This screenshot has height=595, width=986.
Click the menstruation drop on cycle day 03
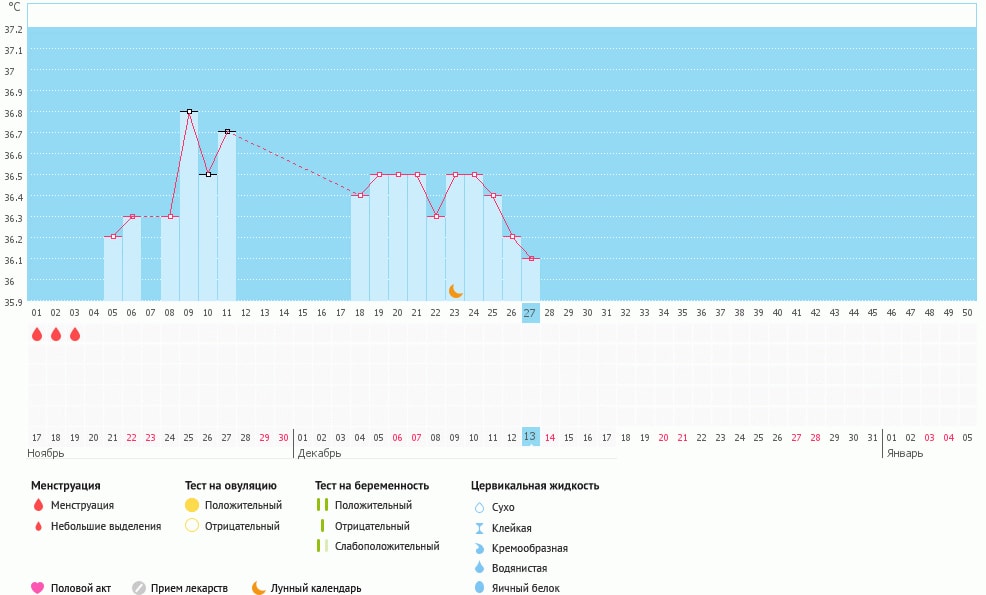coord(75,334)
